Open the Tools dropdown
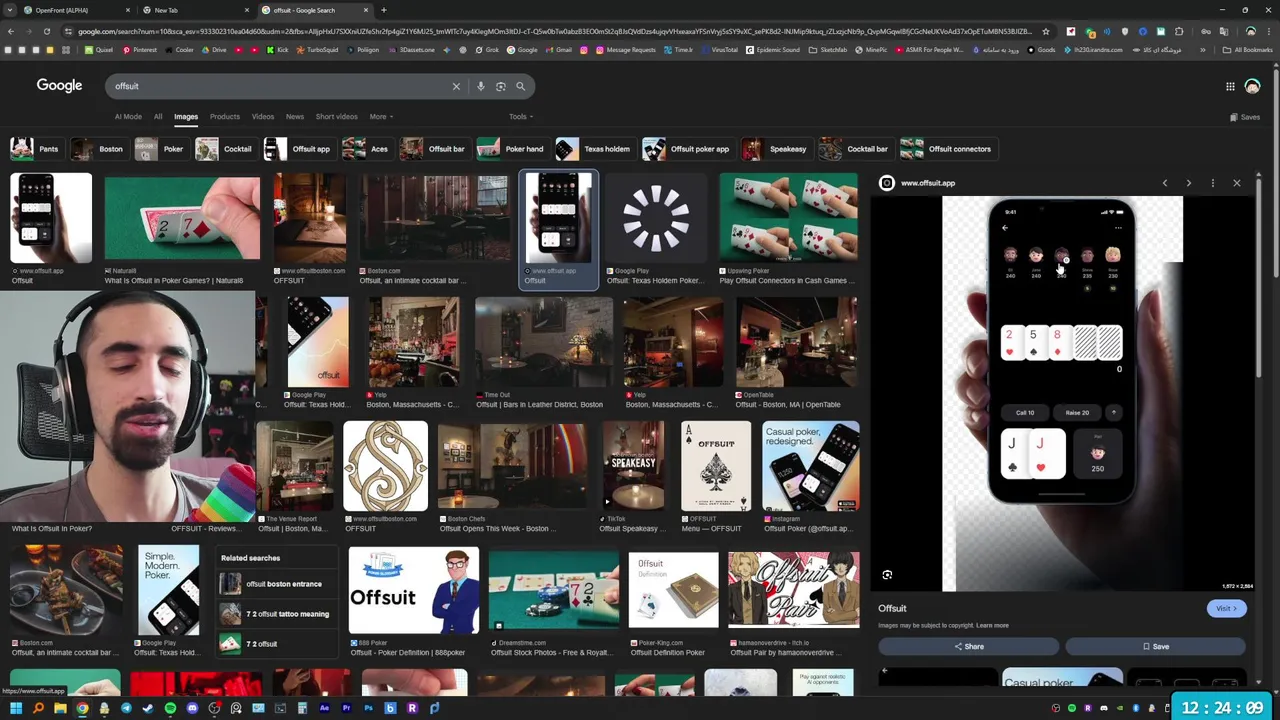This screenshot has width=1280, height=720. click(520, 117)
